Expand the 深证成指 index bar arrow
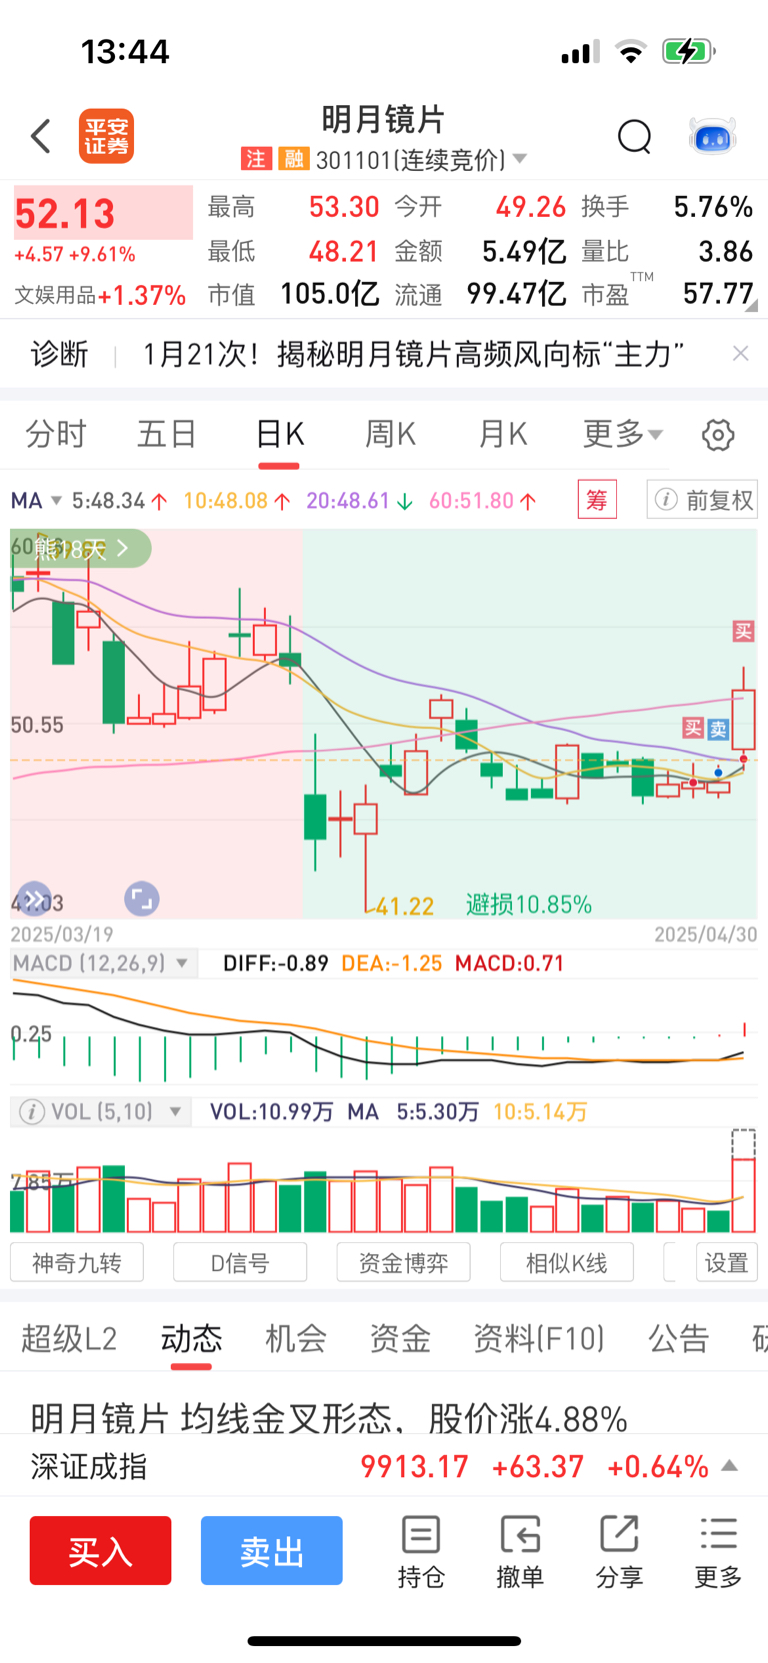Viewport: 768px width, 1663px height. tap(730, 1466)
